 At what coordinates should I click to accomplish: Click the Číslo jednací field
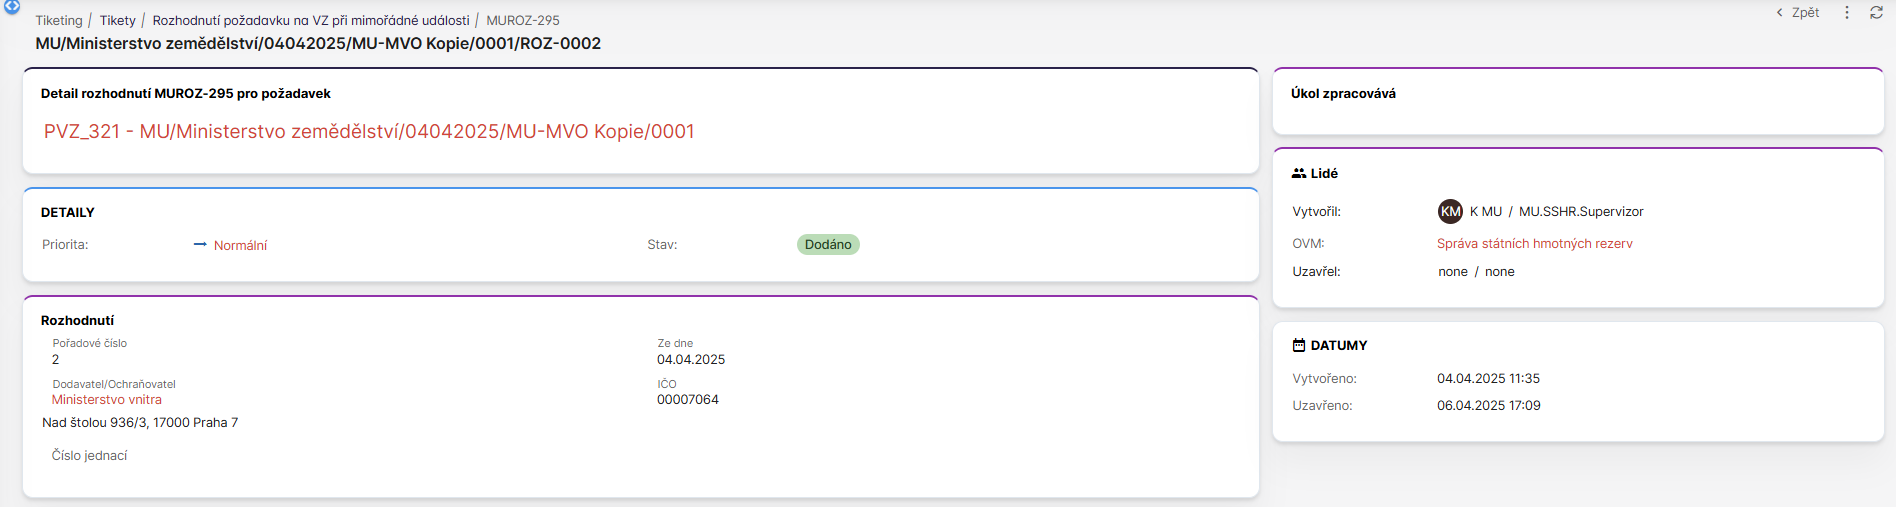point(90,455)
